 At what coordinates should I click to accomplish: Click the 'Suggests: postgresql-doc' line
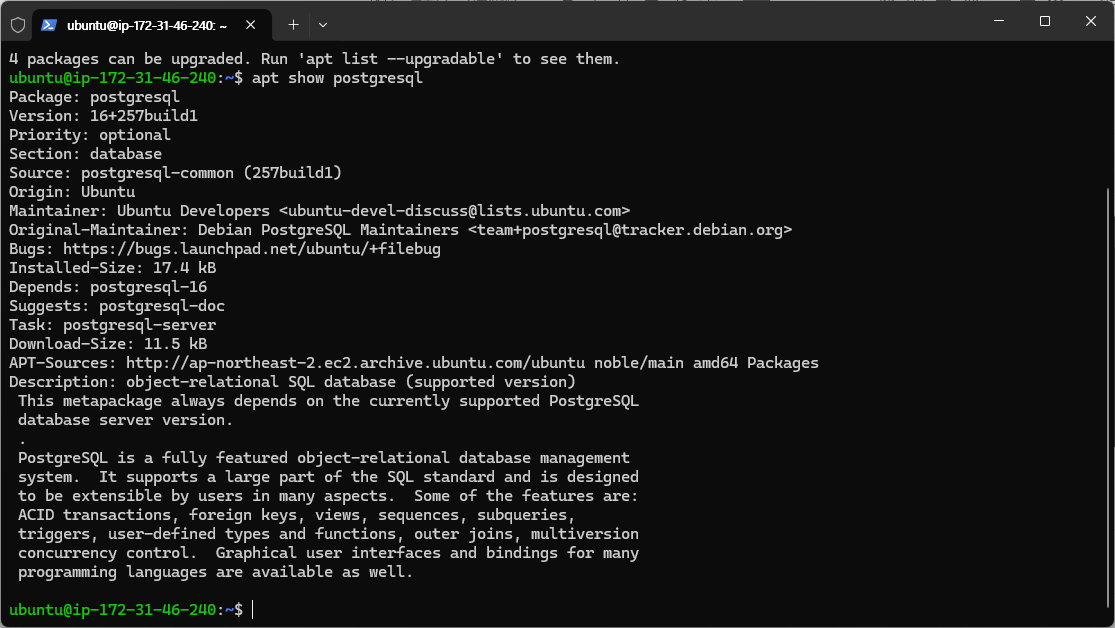[117, 306]
